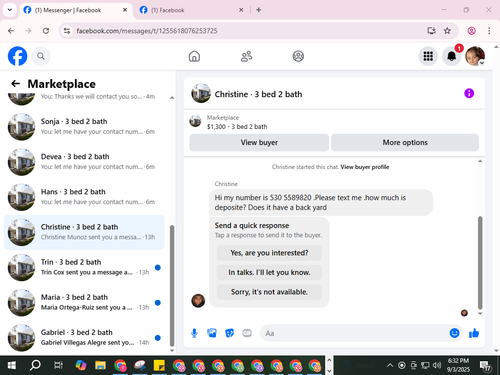Open Task View on taskbar
Viewport: 500px width, 375px height.
coord(58,366)
